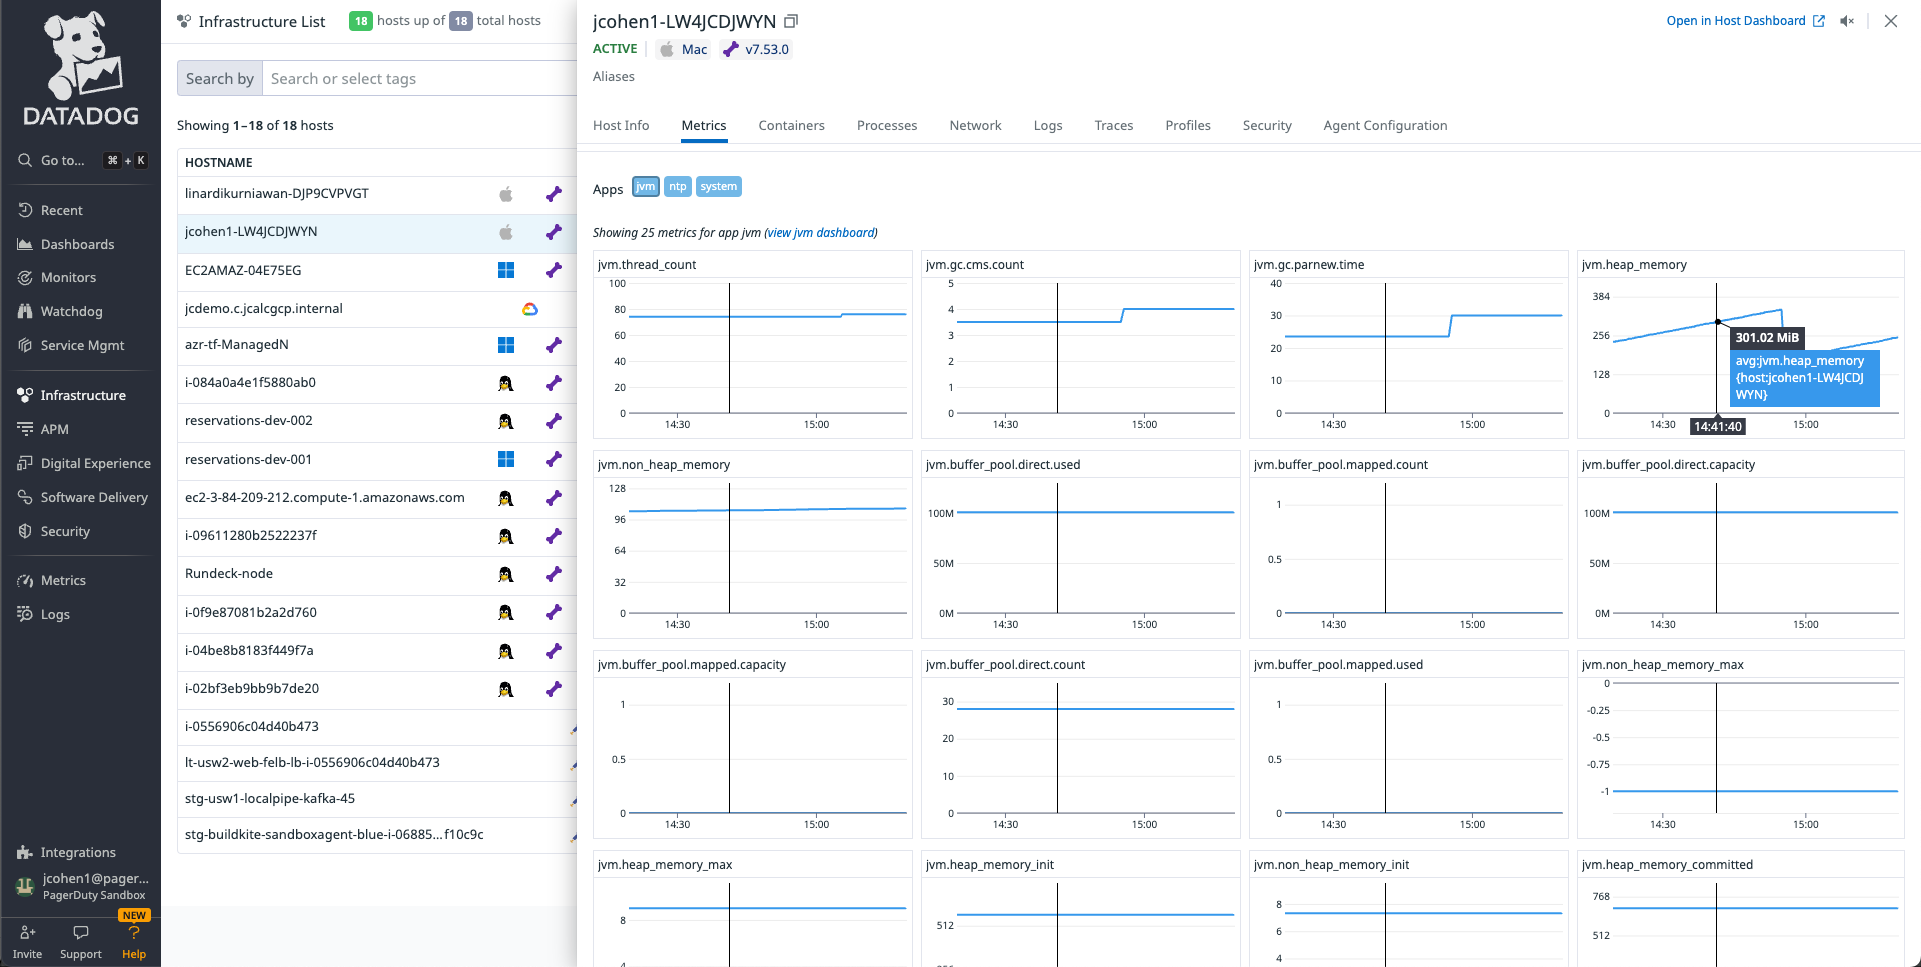Open APM in sidebar

tap(54, 429)
